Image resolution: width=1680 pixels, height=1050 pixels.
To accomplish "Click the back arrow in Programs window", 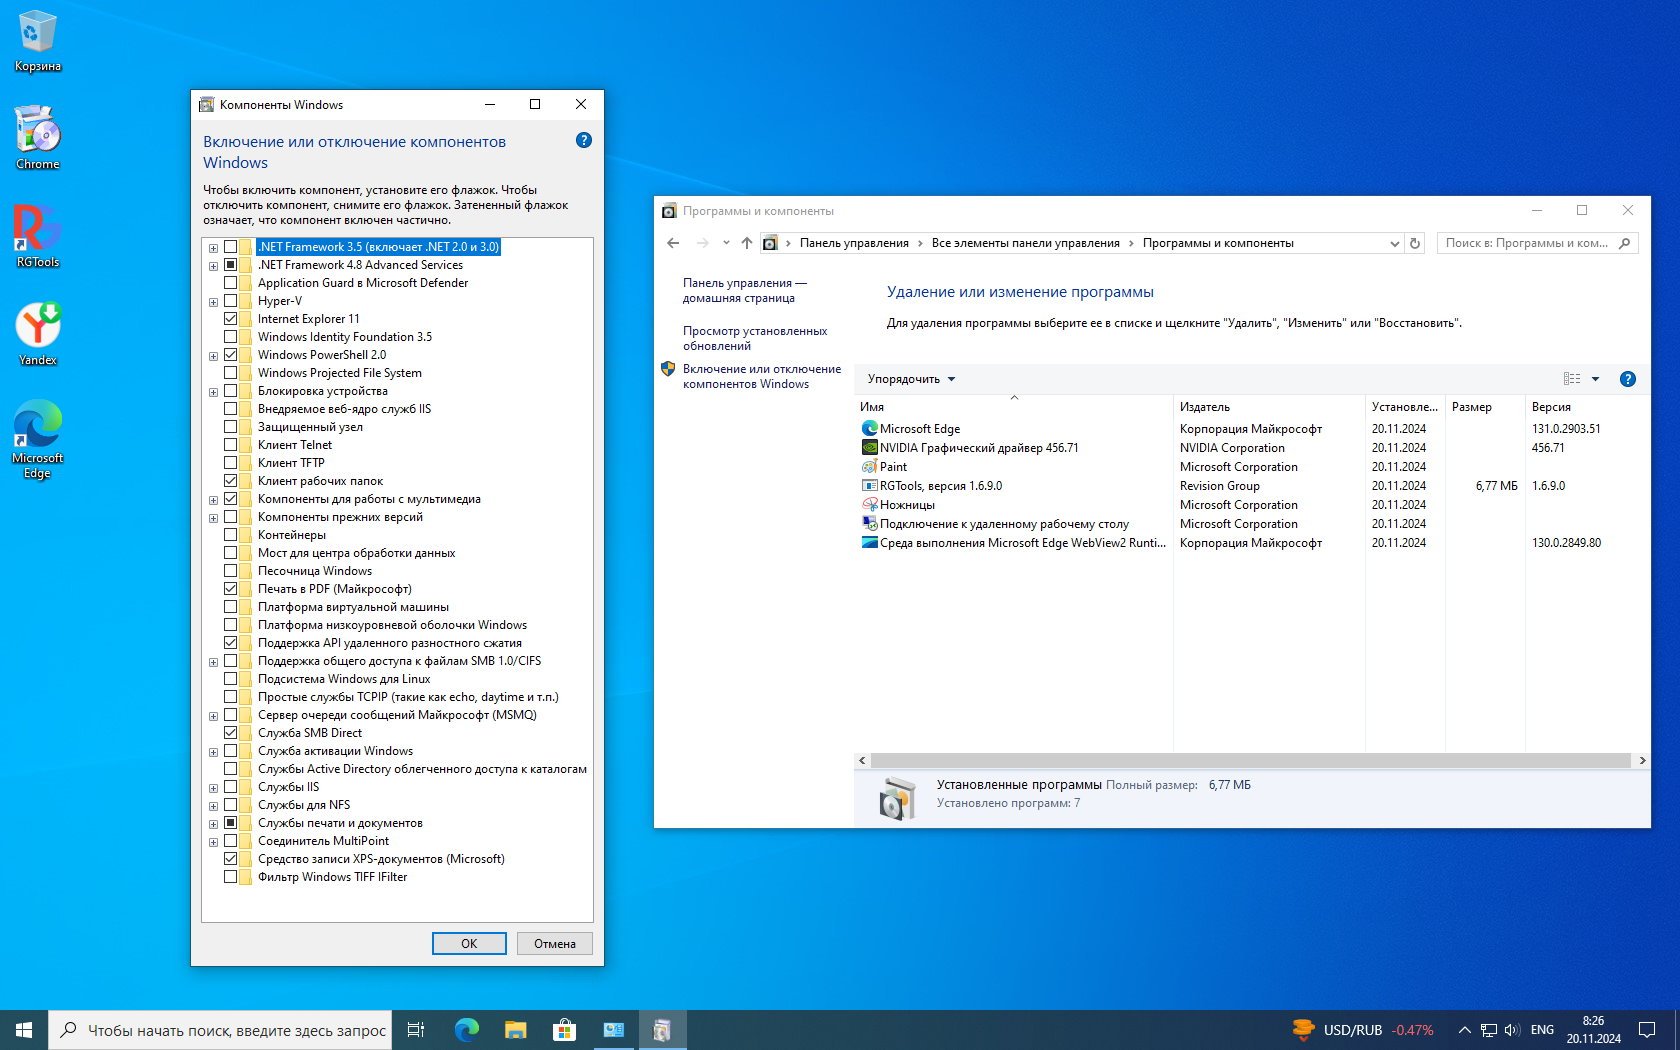I will [x=673, y=243].
